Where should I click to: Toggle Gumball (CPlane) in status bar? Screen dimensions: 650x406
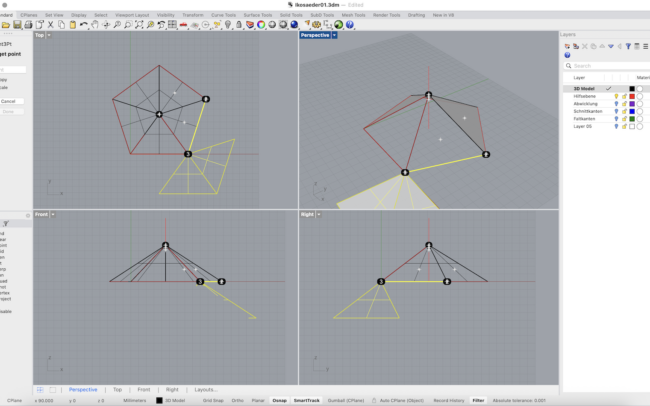(346, 401)
